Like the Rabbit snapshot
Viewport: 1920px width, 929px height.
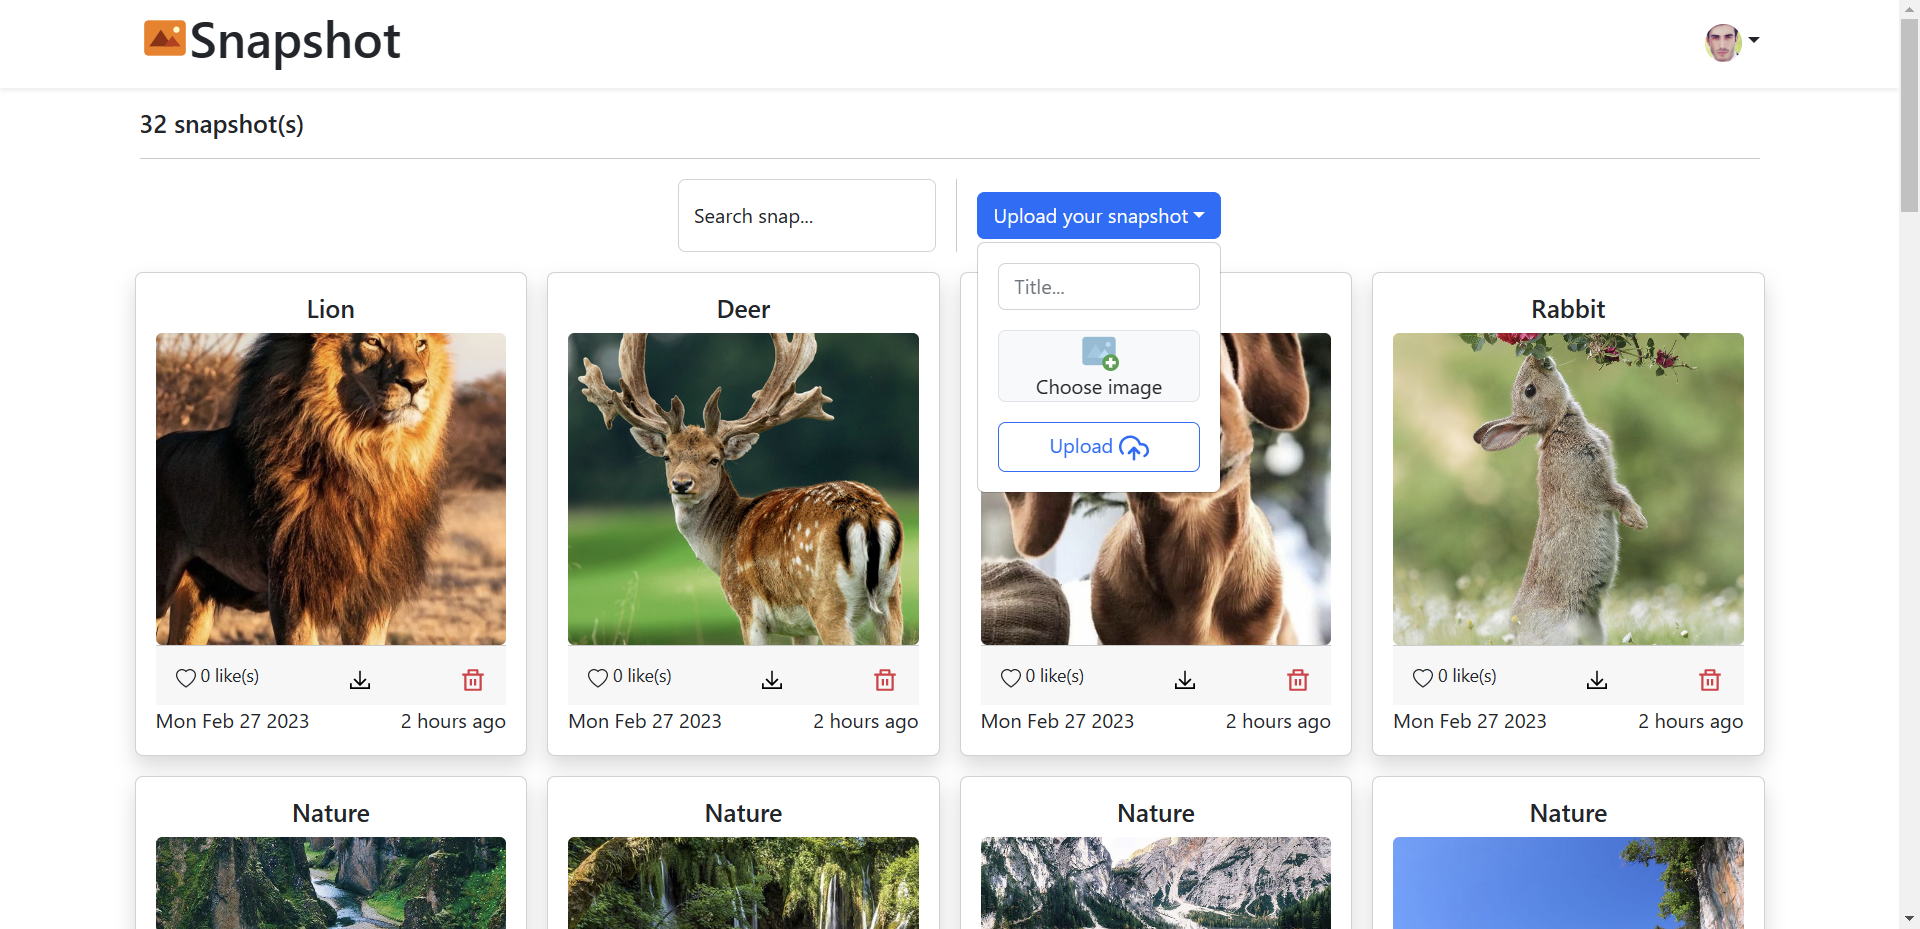[x=1423, y=677]
